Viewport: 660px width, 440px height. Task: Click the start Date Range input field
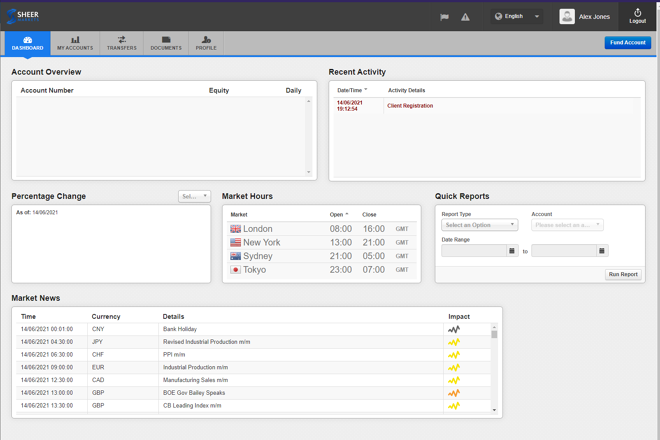click(x=474, y=251)
